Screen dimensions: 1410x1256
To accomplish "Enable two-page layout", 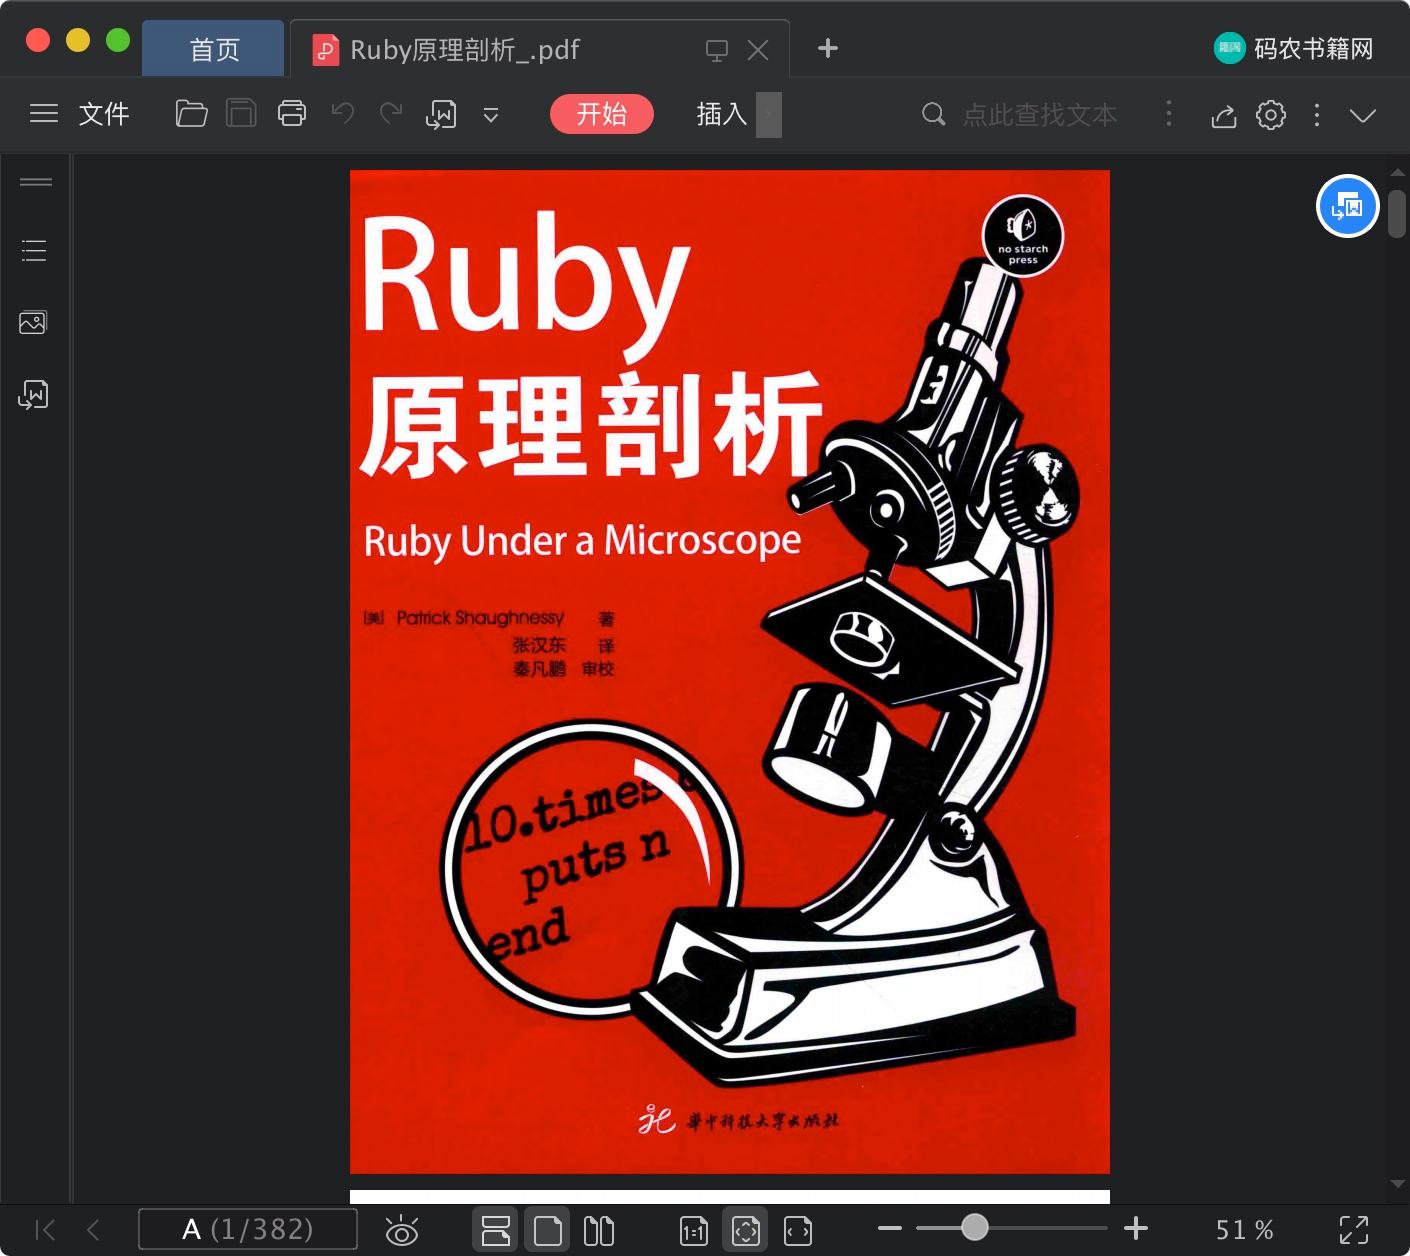I will coord(599,1230).
